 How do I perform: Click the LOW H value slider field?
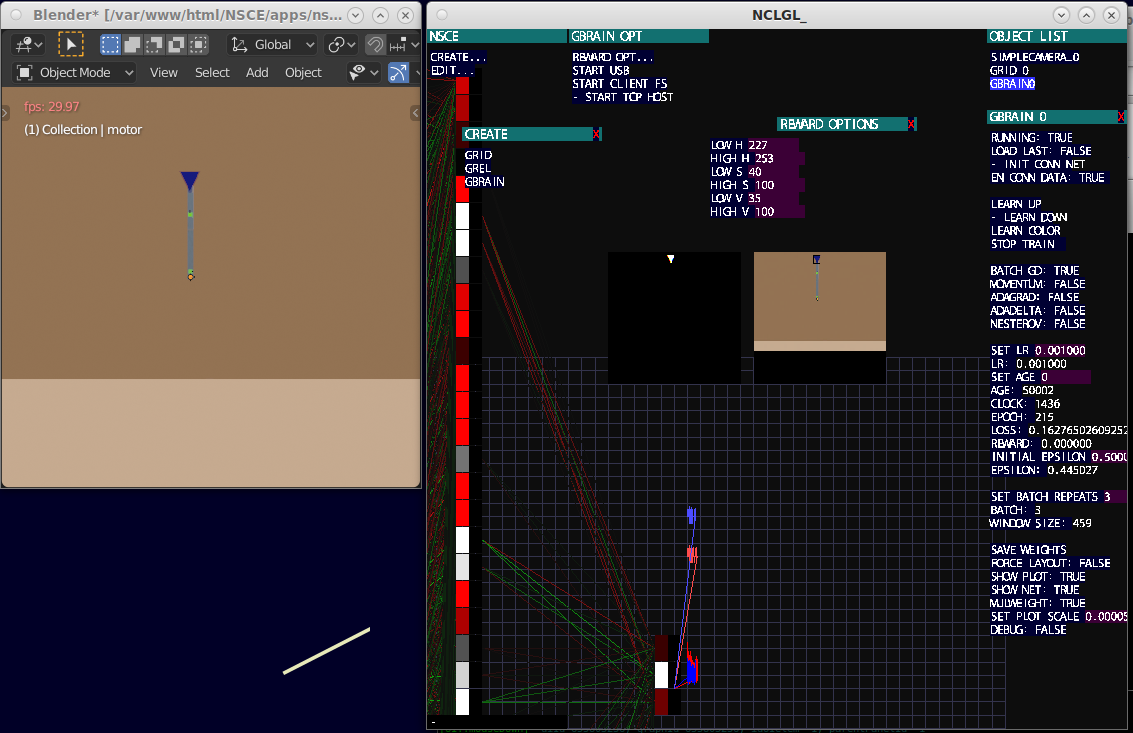(x=773, y=145)
